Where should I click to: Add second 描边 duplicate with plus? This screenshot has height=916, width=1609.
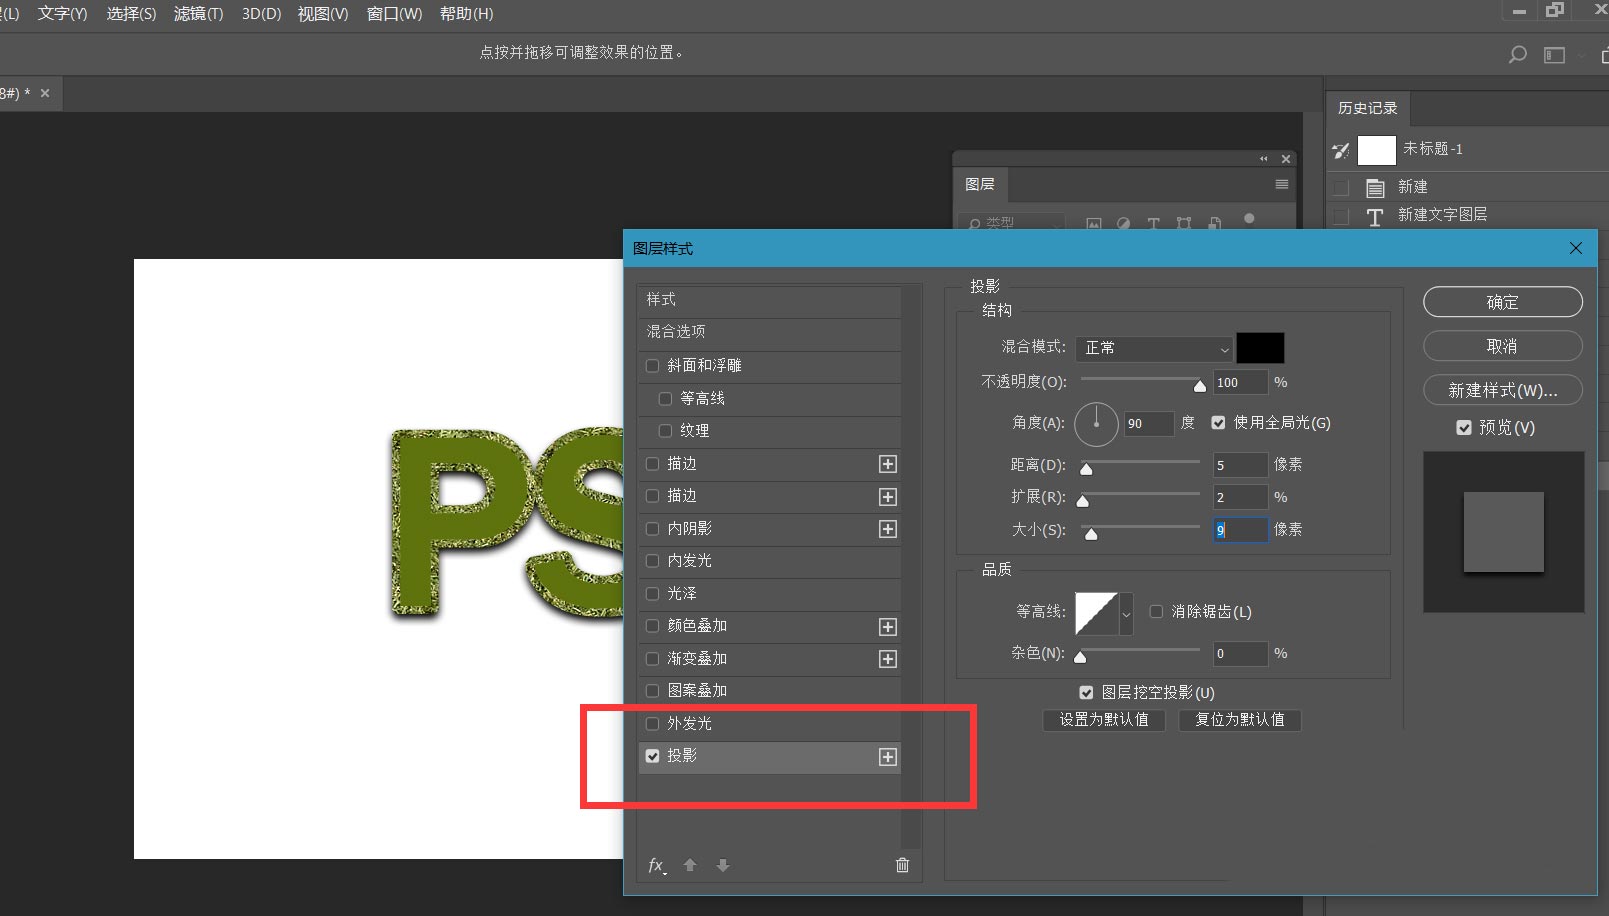pos(887,497)
